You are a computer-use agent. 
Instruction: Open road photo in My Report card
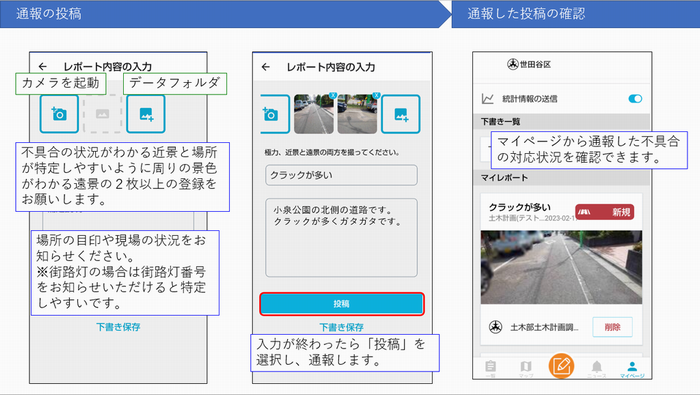(x=561, y=267)
